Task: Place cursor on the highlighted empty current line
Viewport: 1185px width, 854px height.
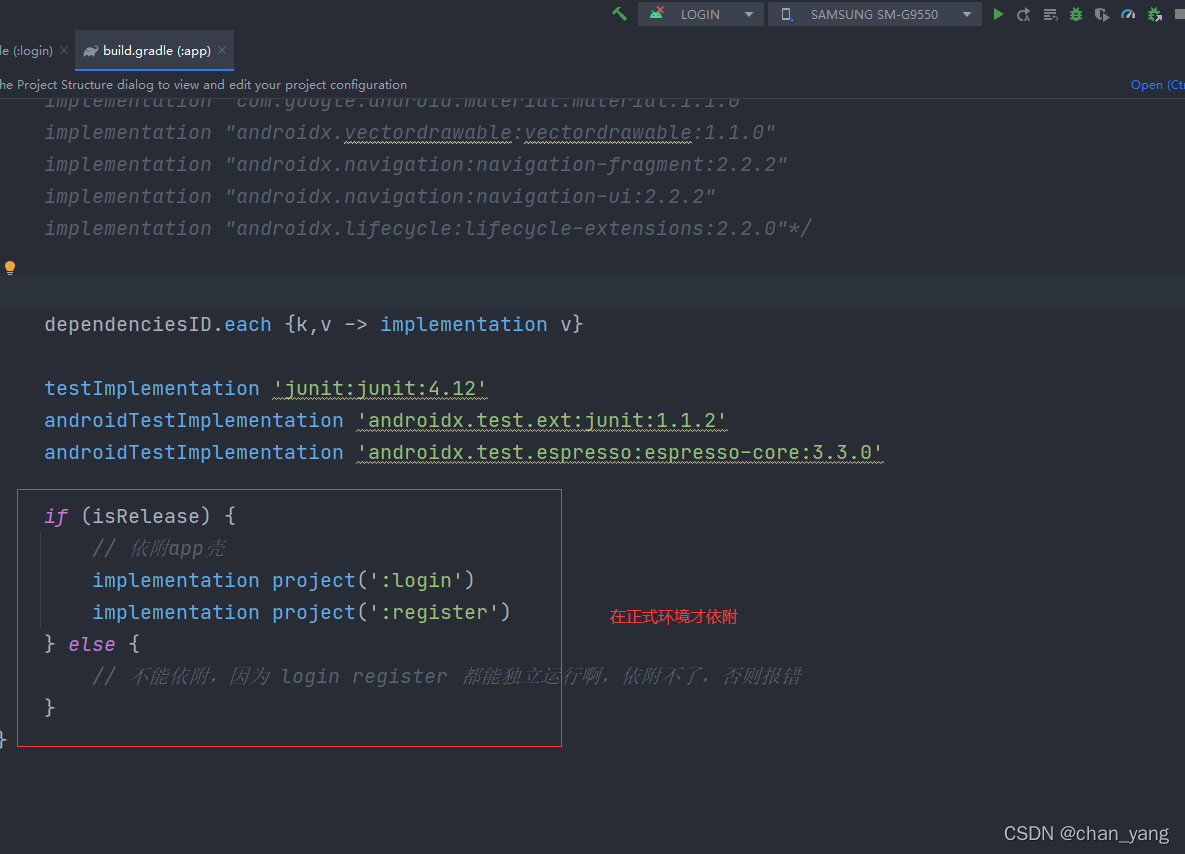Action: 592,292
